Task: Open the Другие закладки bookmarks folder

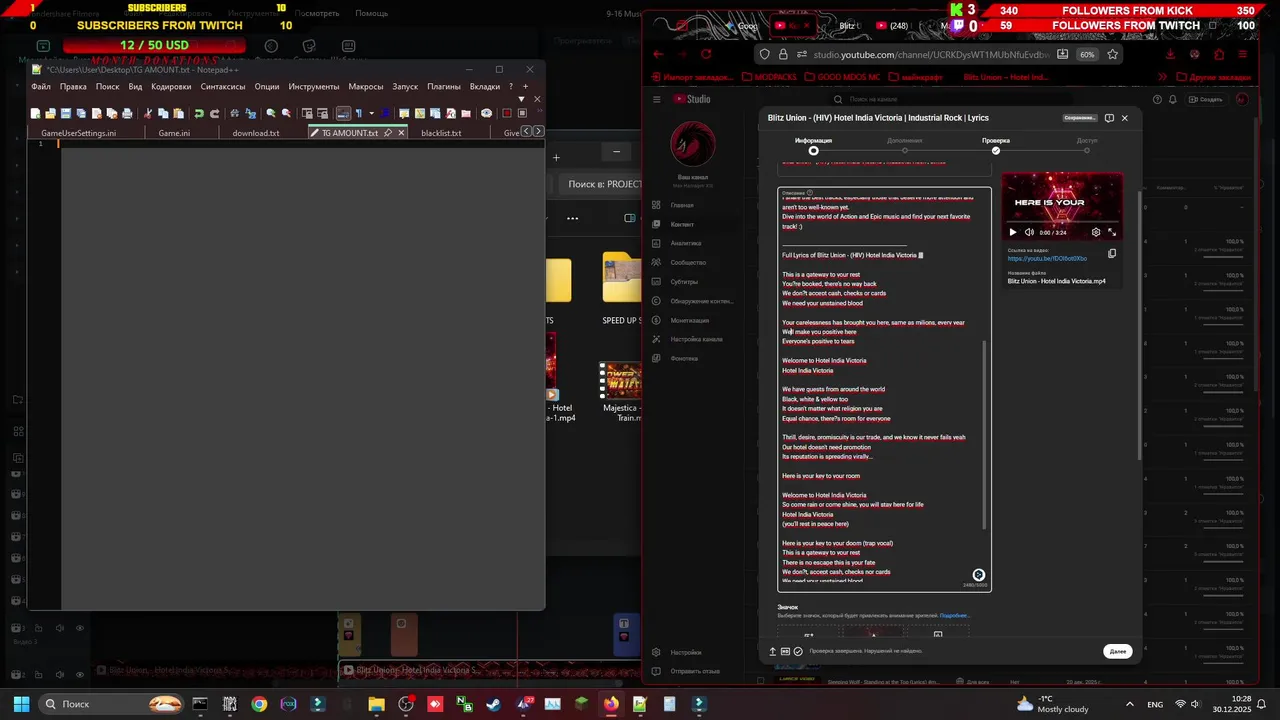Action: click(1213, 77)
